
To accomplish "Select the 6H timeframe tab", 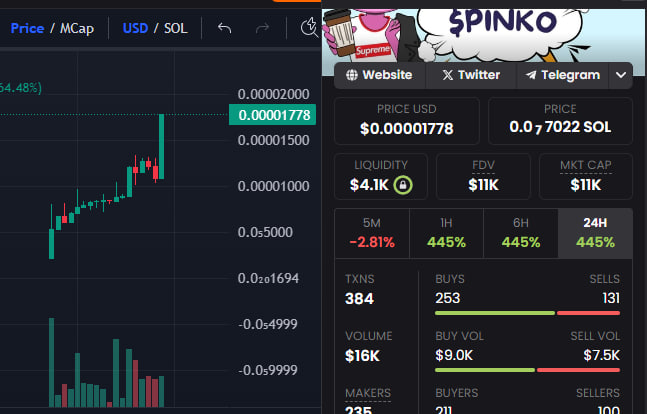I will click(x=521, y=233).
